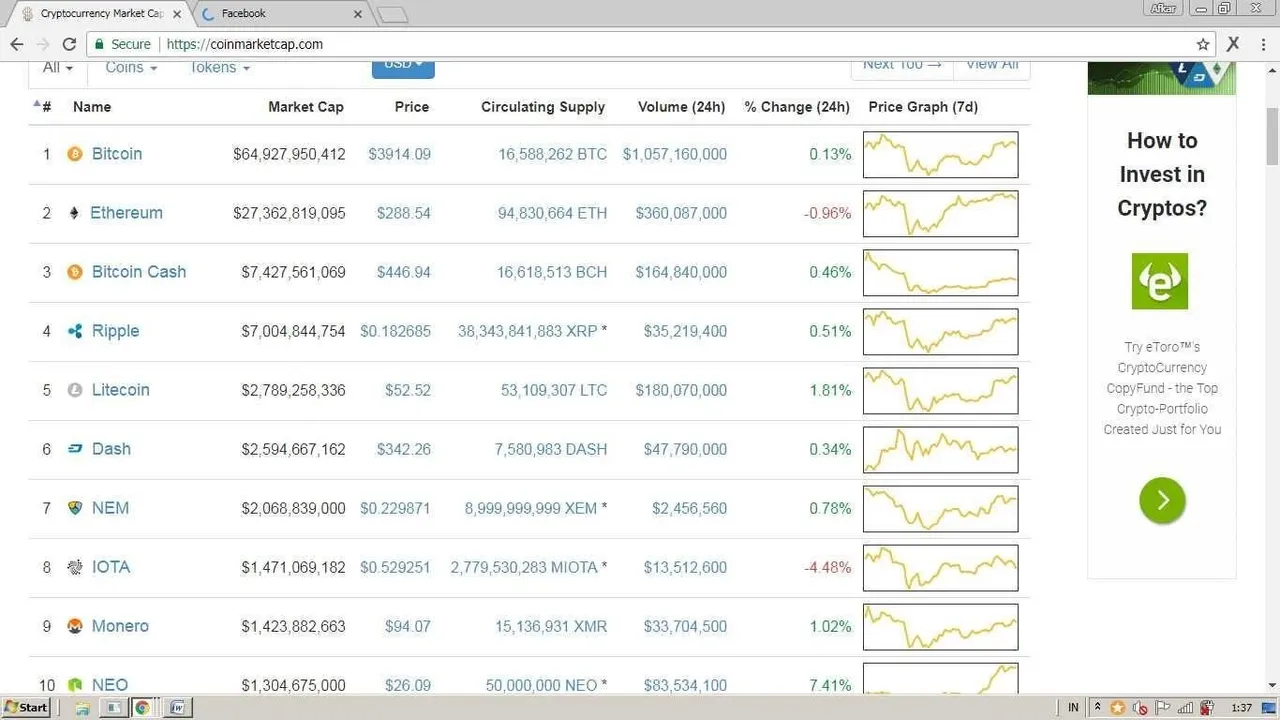The width and height of the screenshot is (1280, 720).
Task: Open the Chrome three-dot menu
Action: pyautogui.click(x=1263, y=44)
